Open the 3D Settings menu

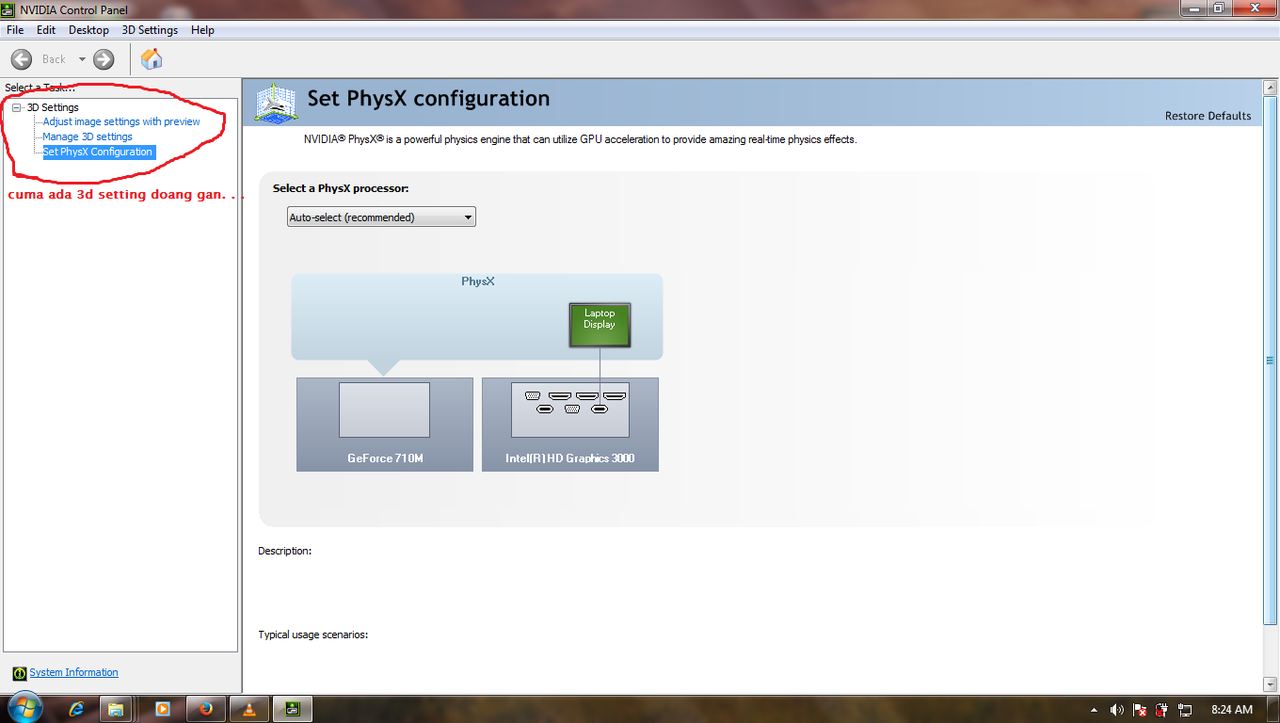pyautogui.click(x=150, y=30)
